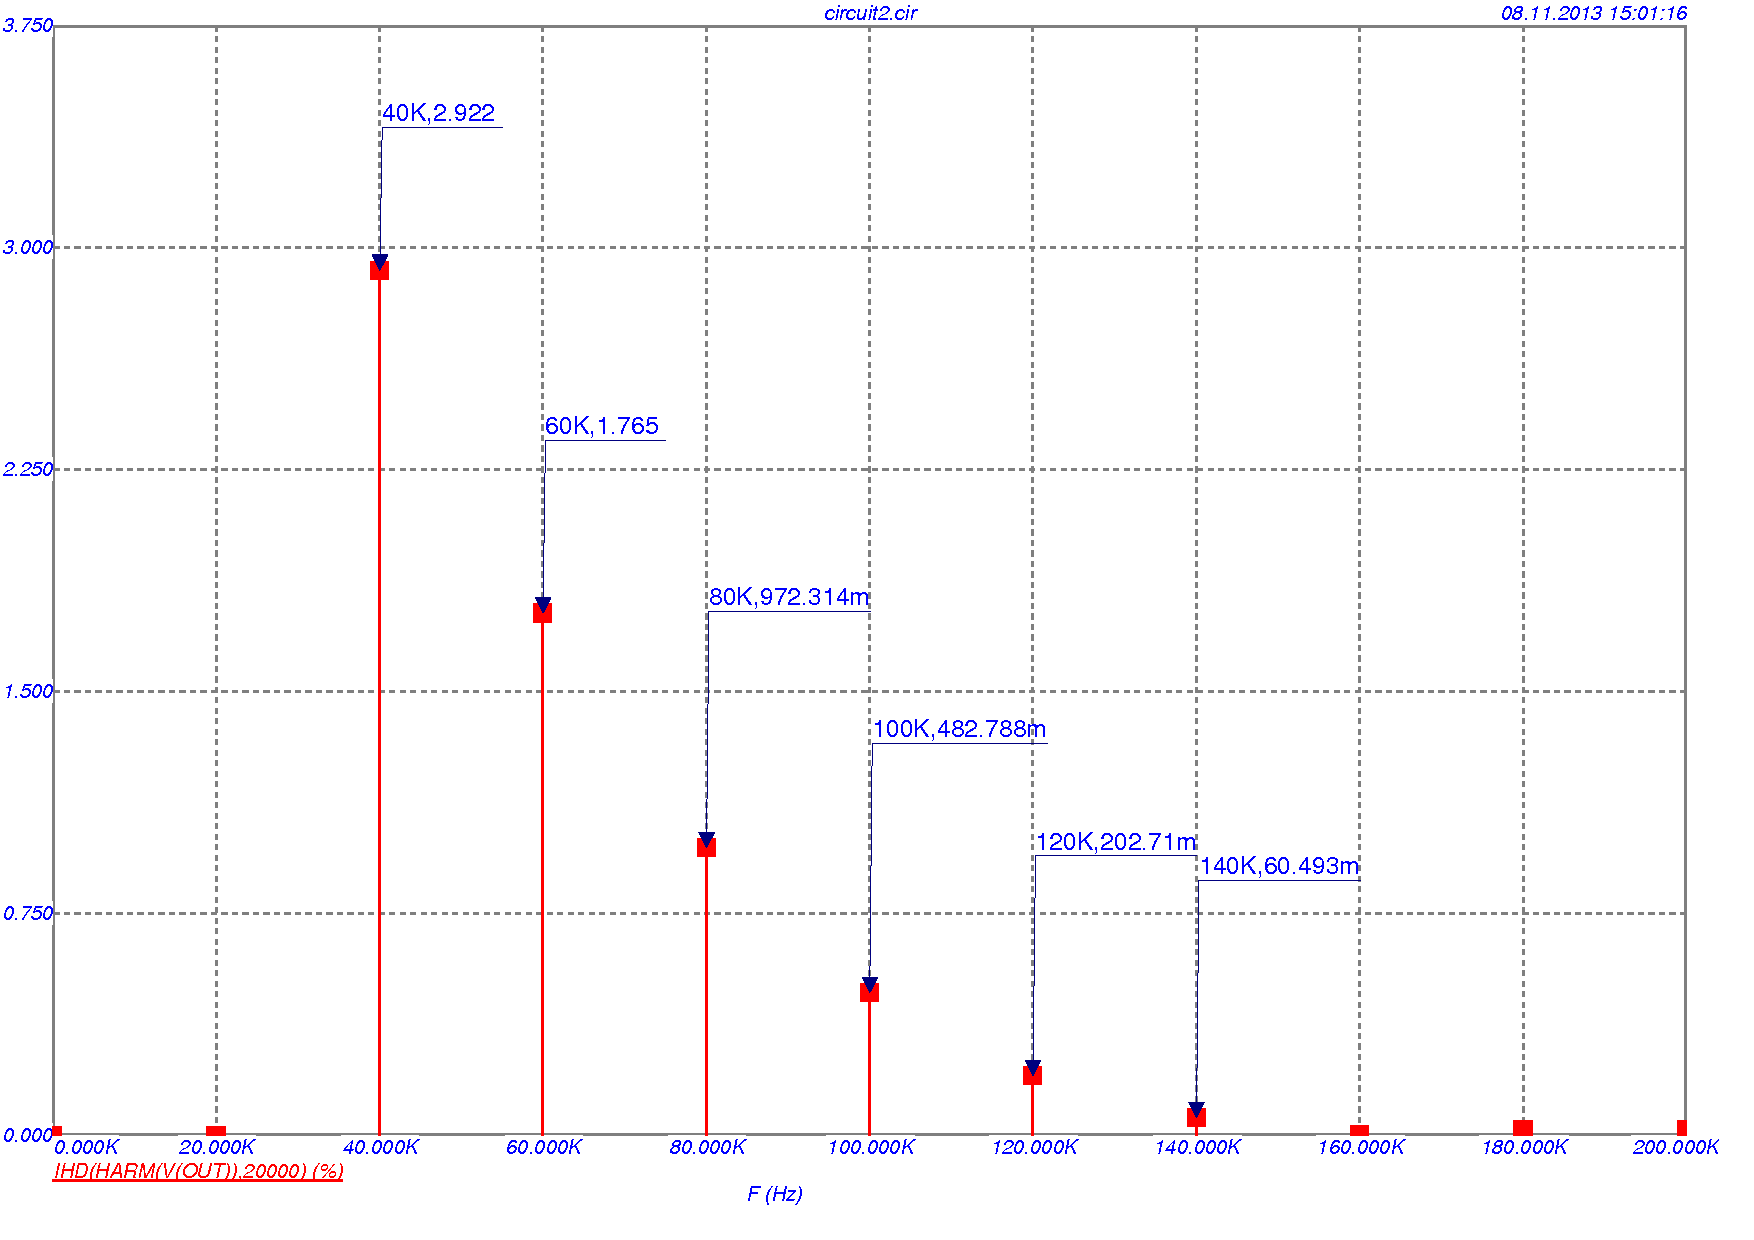Click the red marker at 180K on baseline

1523,1129
